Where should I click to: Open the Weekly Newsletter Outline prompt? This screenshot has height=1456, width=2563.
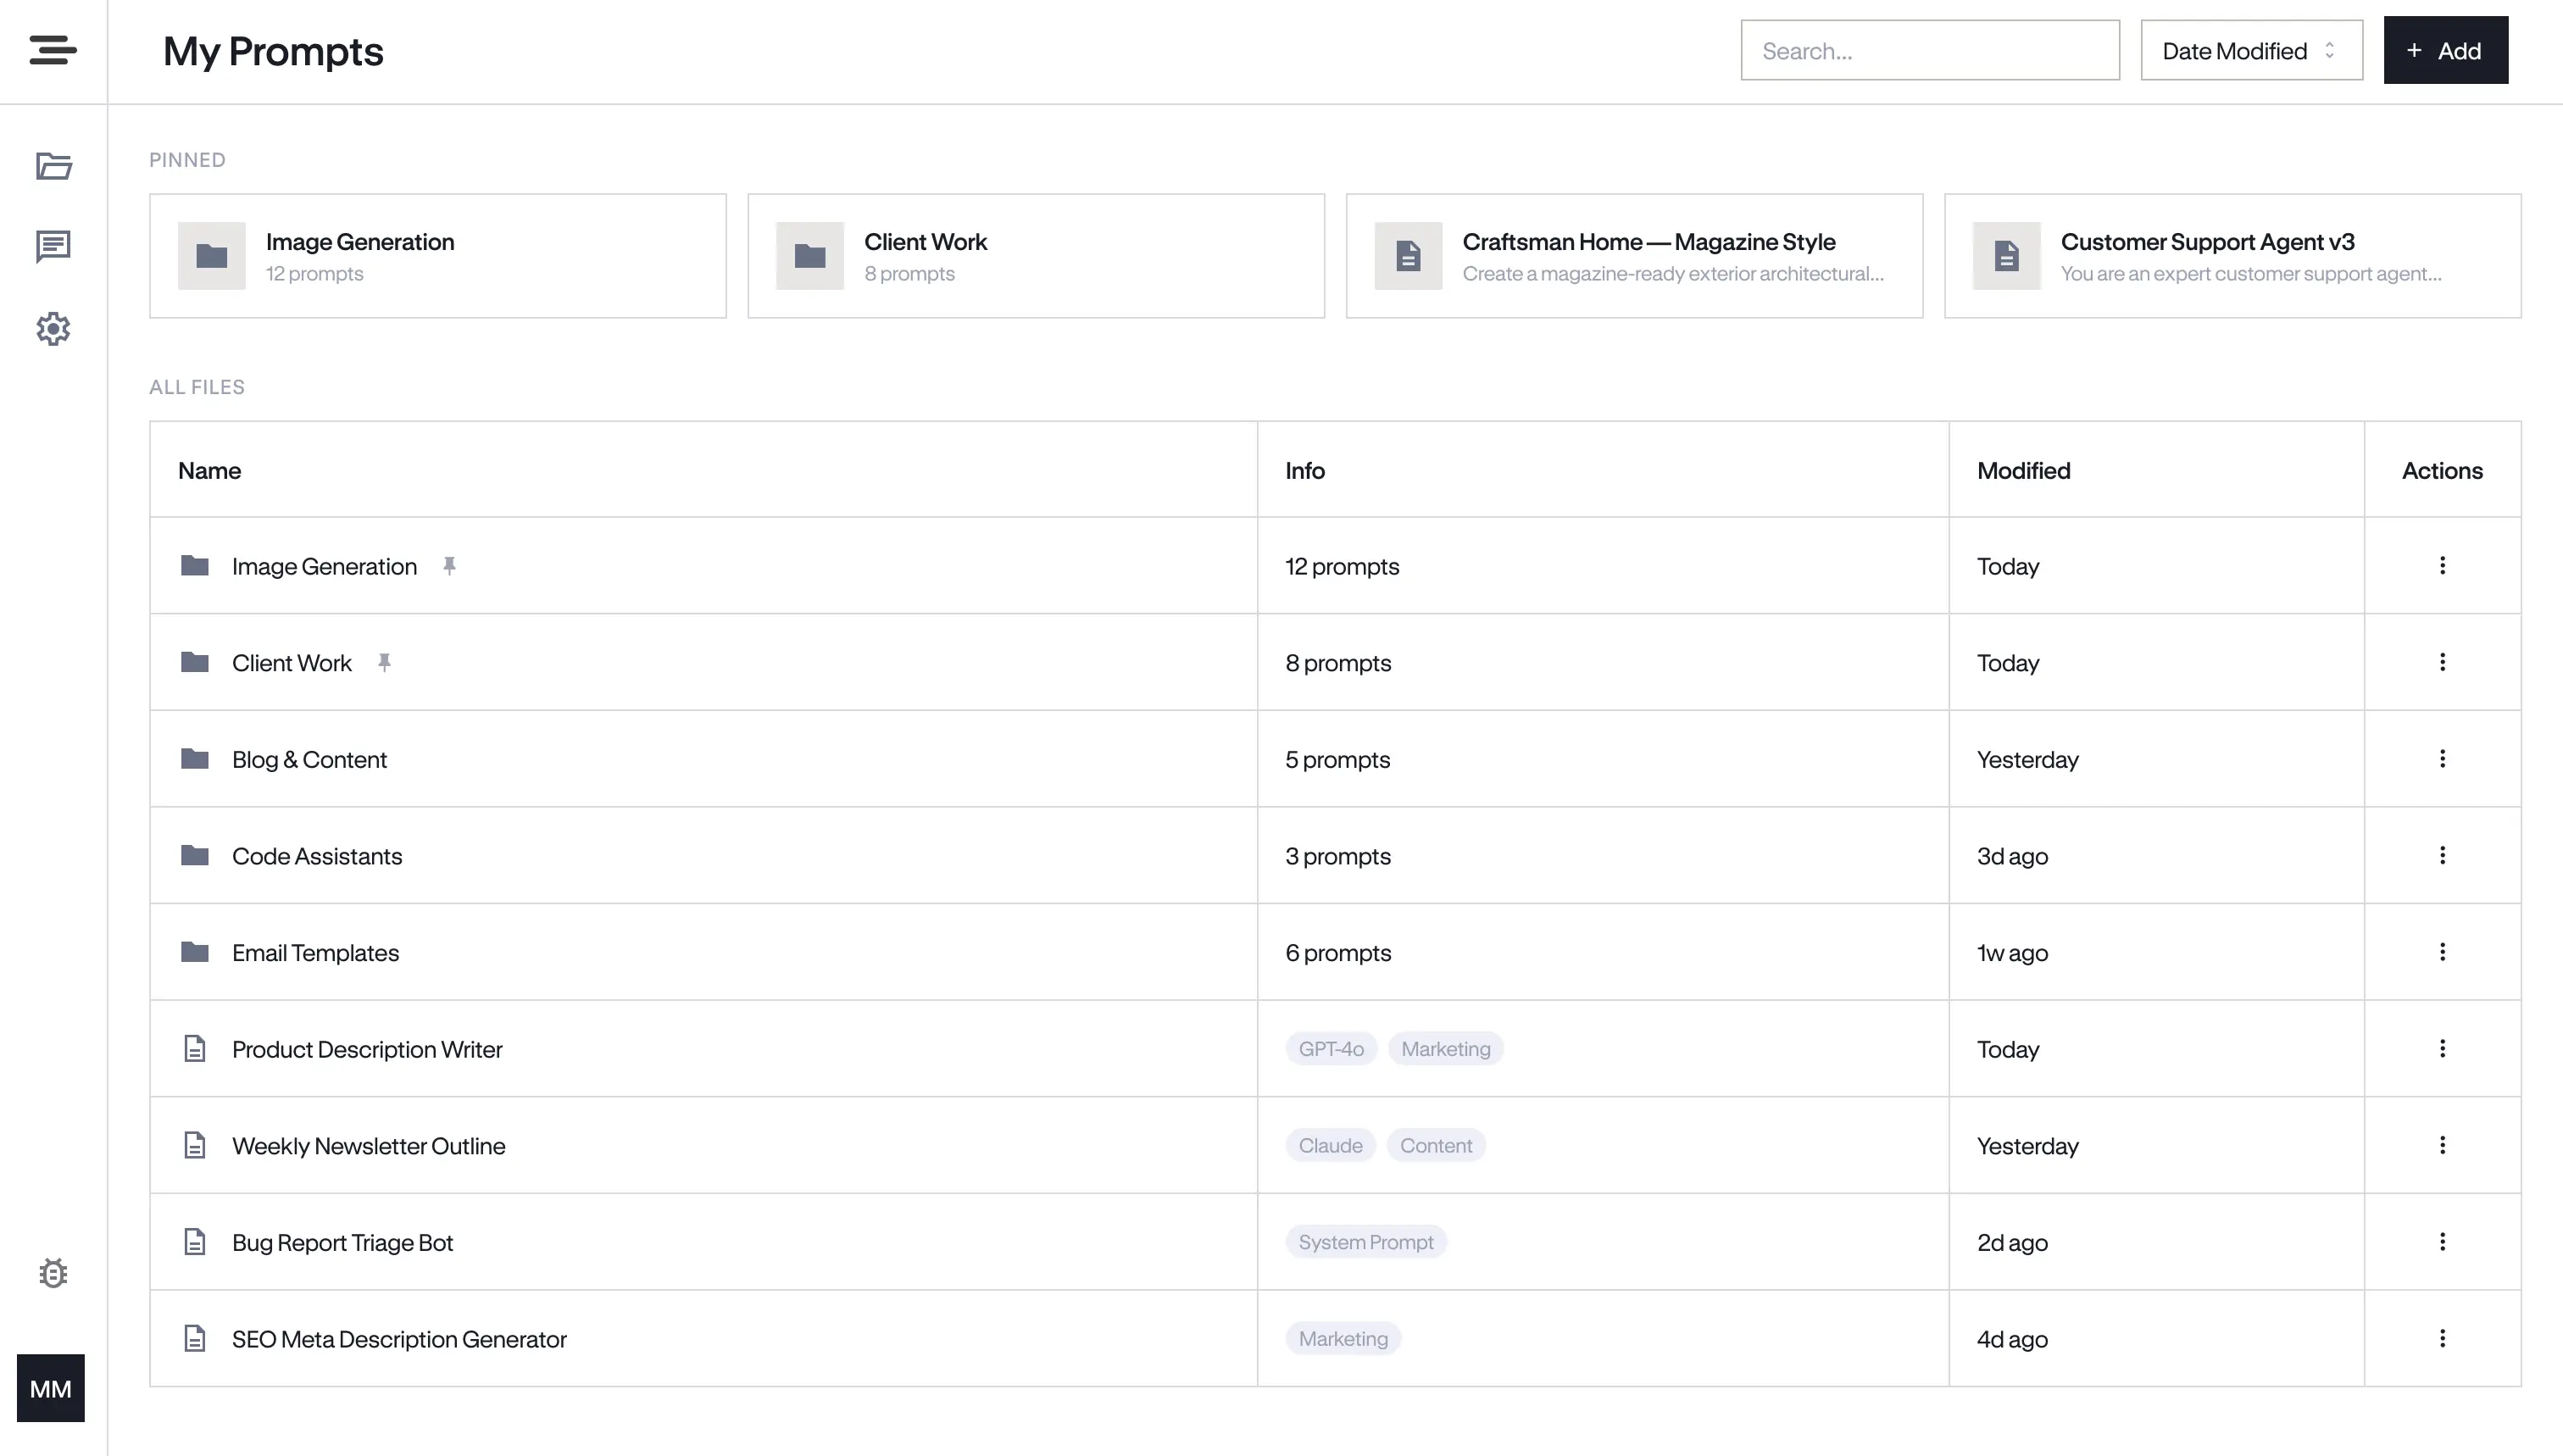[x=369, y=1146]
